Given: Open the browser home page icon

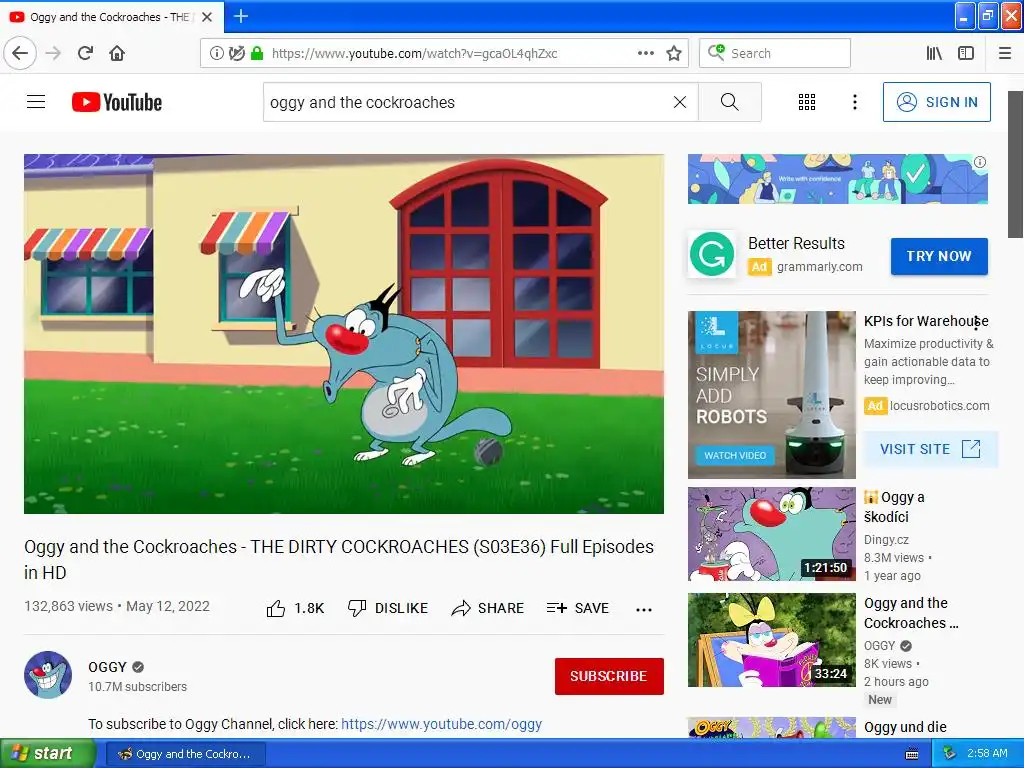Looking at the screenshot, I should pyautogui.click(x=117, y=53).
